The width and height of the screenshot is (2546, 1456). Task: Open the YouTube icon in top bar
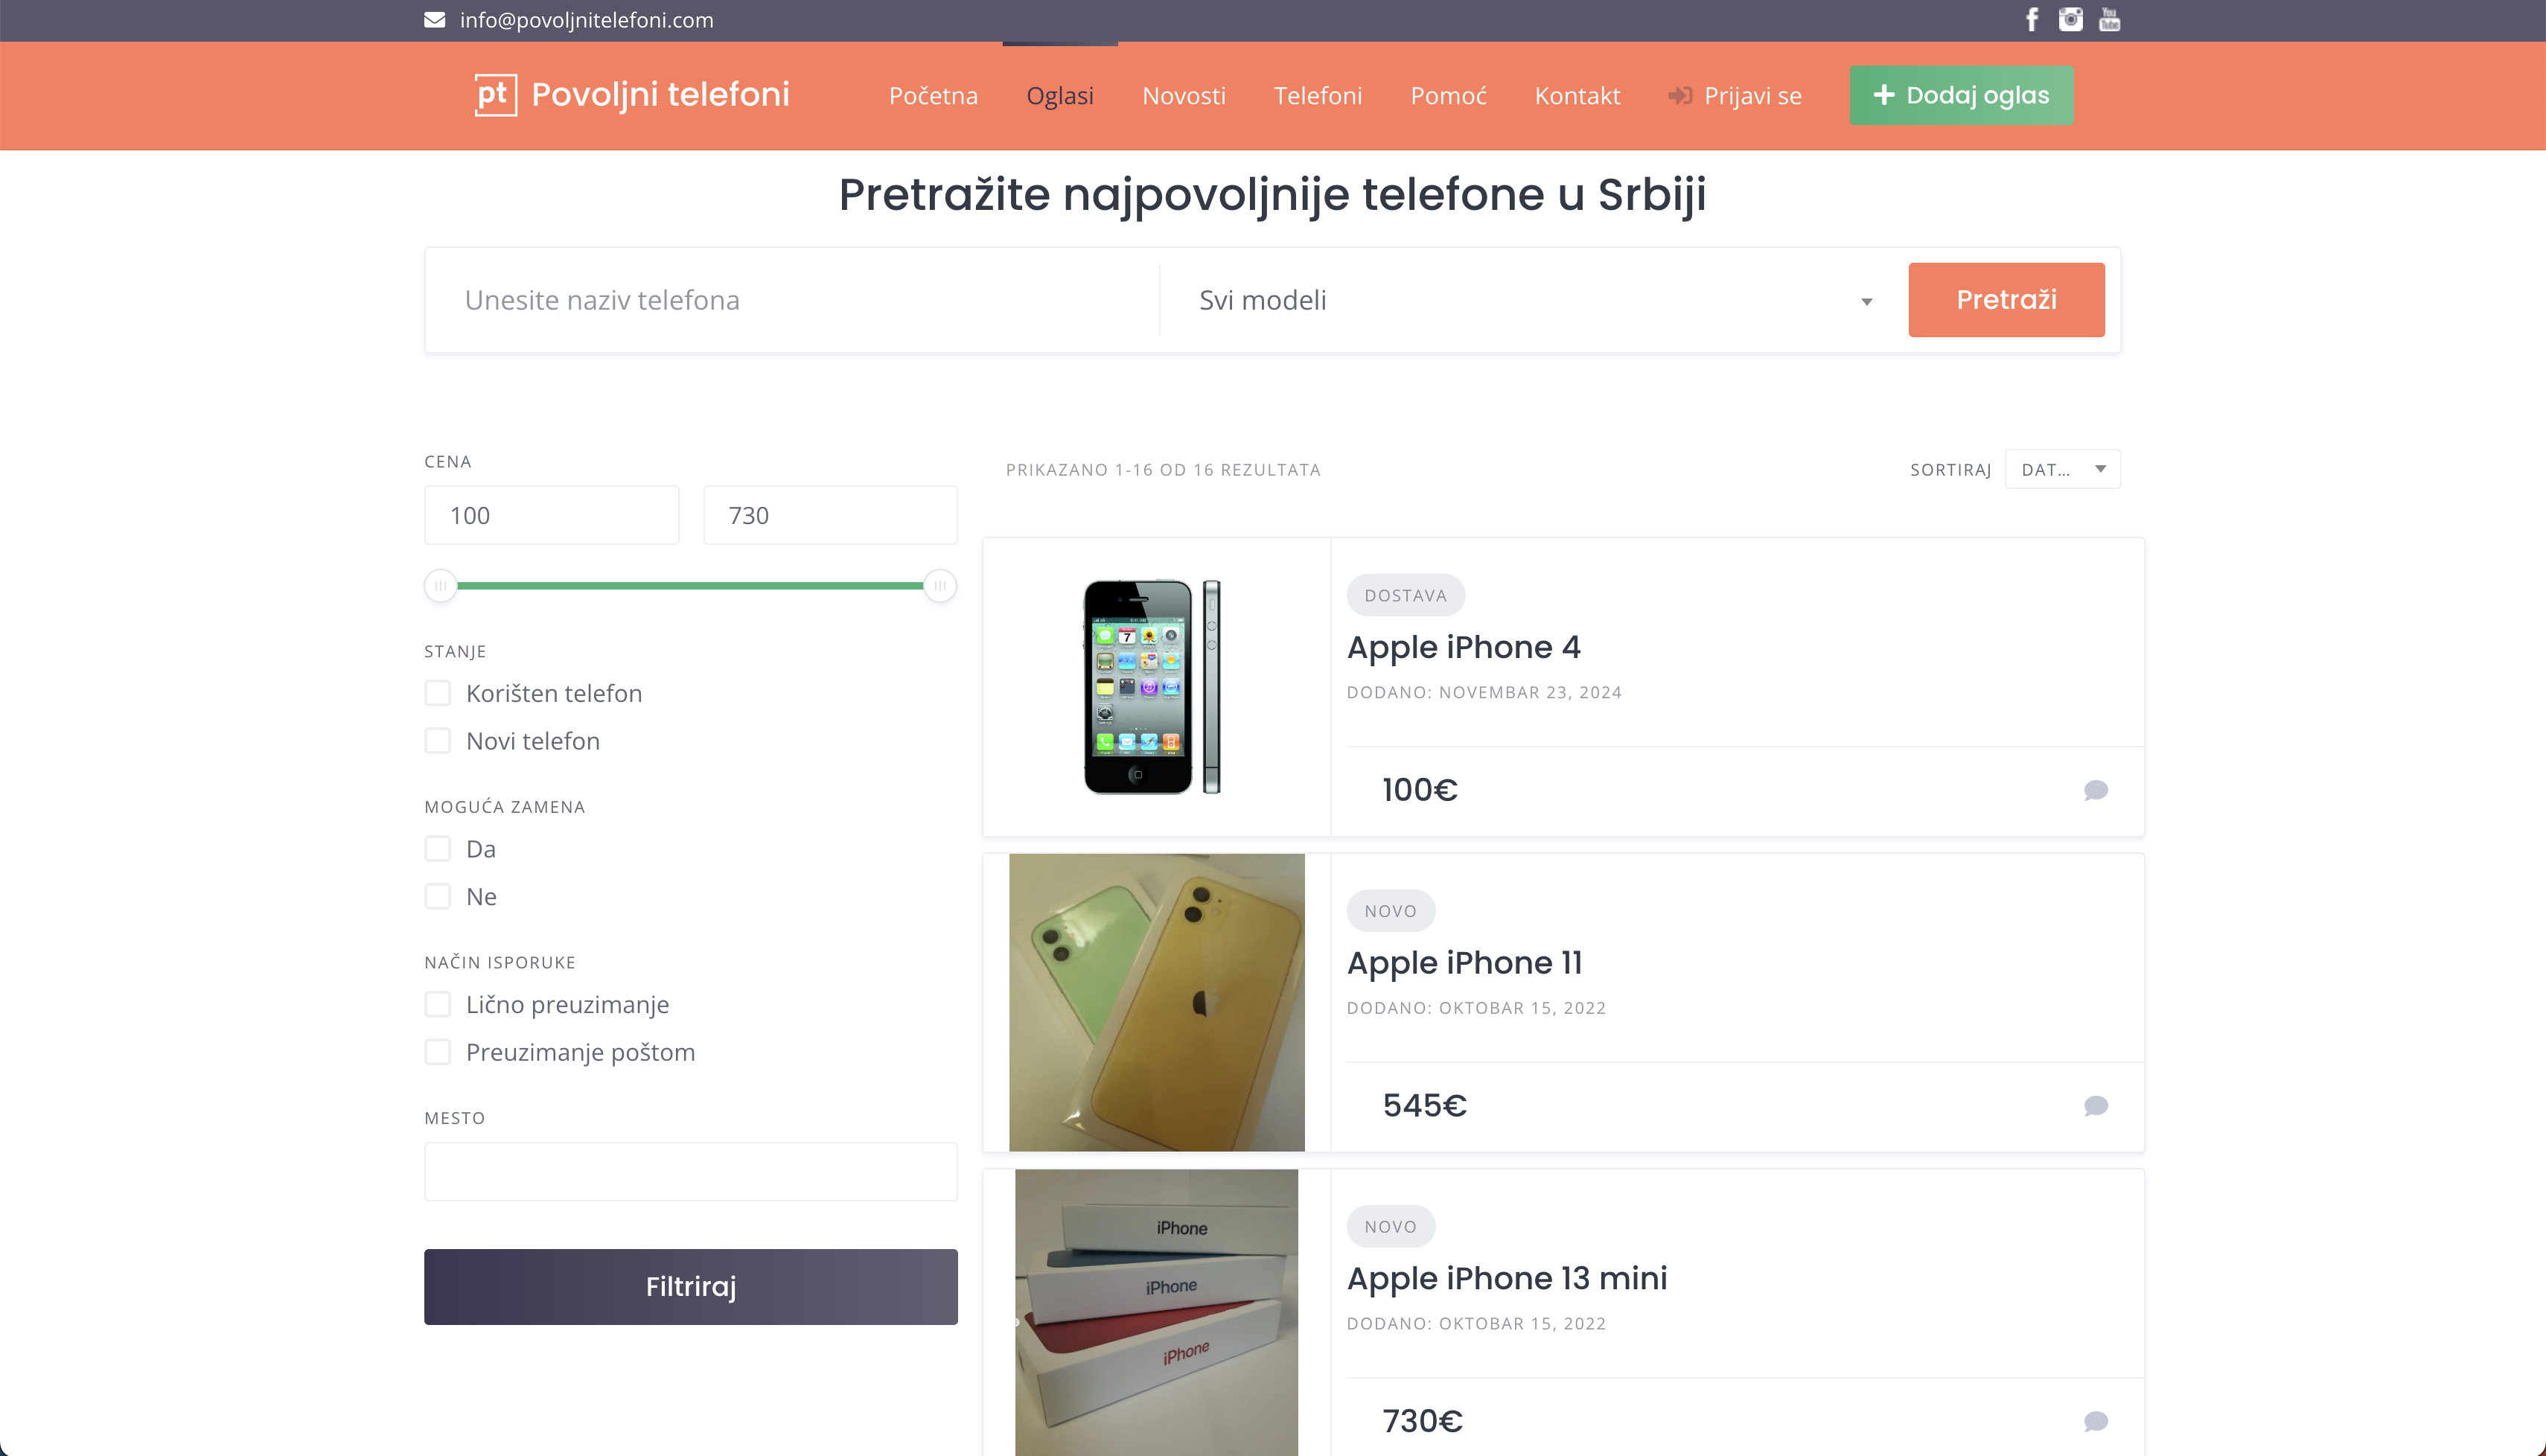(x=2109, y=20)
